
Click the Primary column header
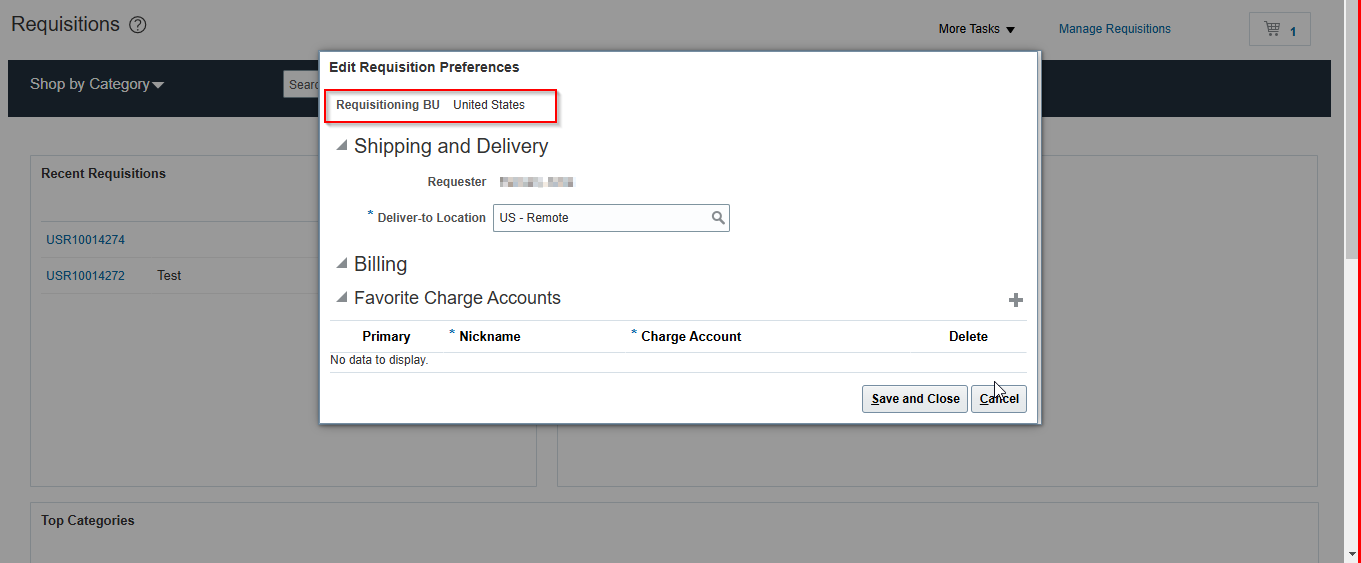coord(386,337)
